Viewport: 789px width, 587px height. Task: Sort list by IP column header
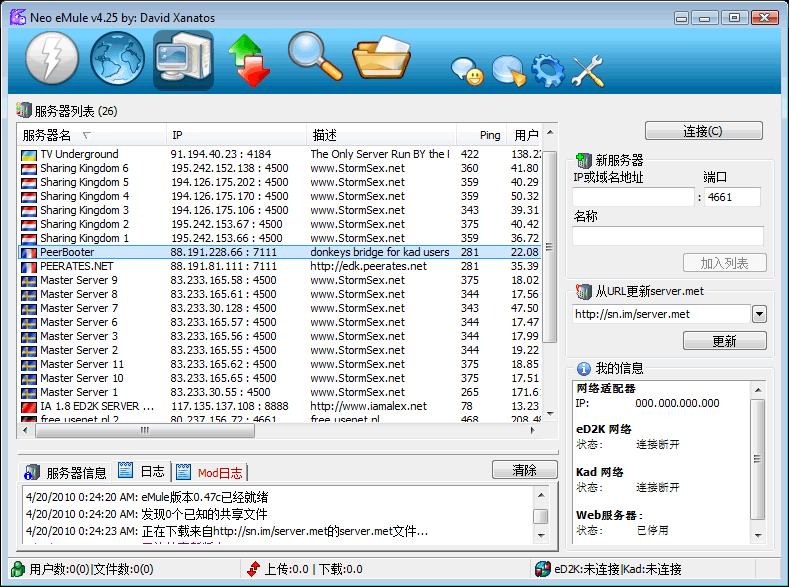(236, 135)
